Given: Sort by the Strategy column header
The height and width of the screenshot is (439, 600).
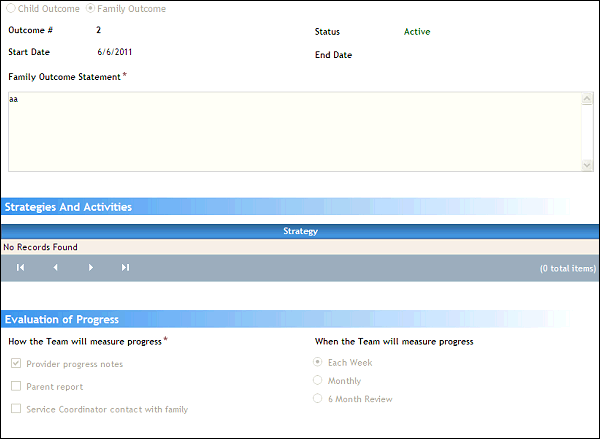Looking at the screenshot, I should 300,231.
